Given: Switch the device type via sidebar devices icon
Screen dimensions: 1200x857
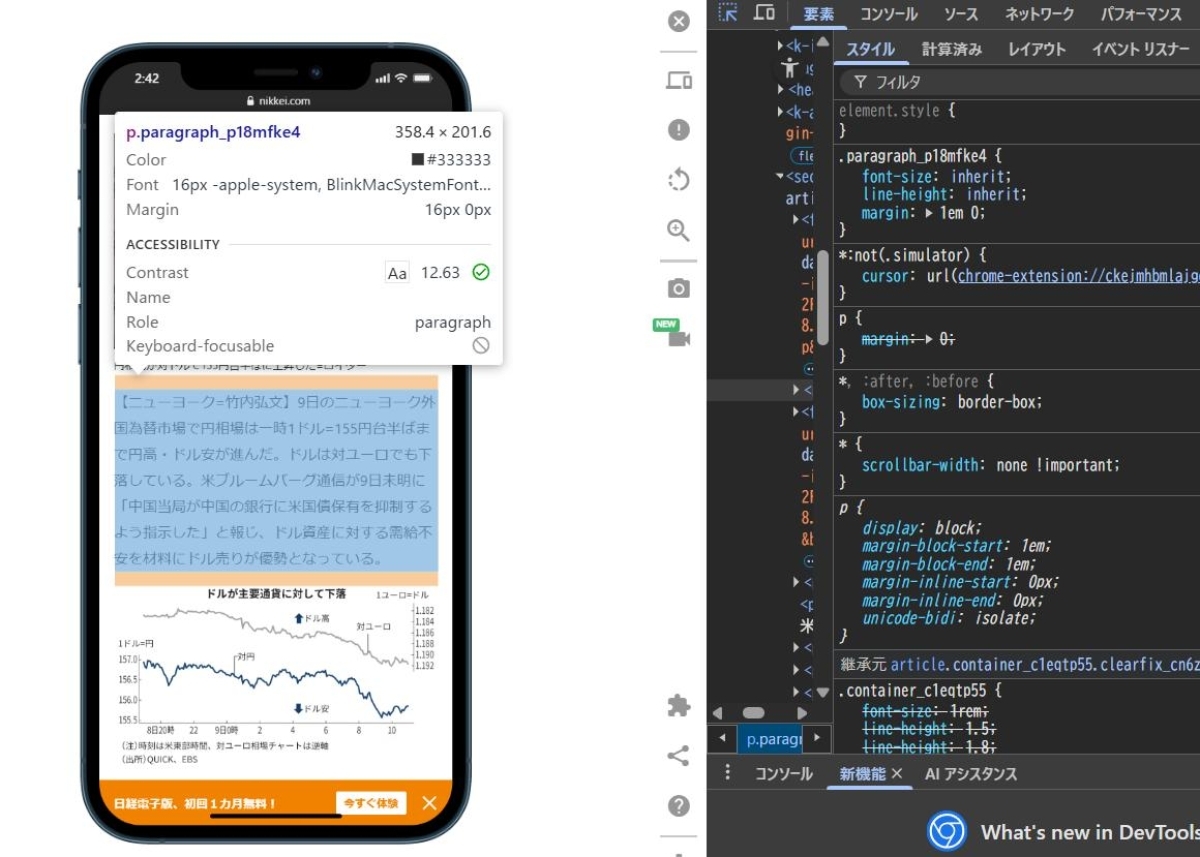Looking at the screenshot, I should tap(679, 81).
